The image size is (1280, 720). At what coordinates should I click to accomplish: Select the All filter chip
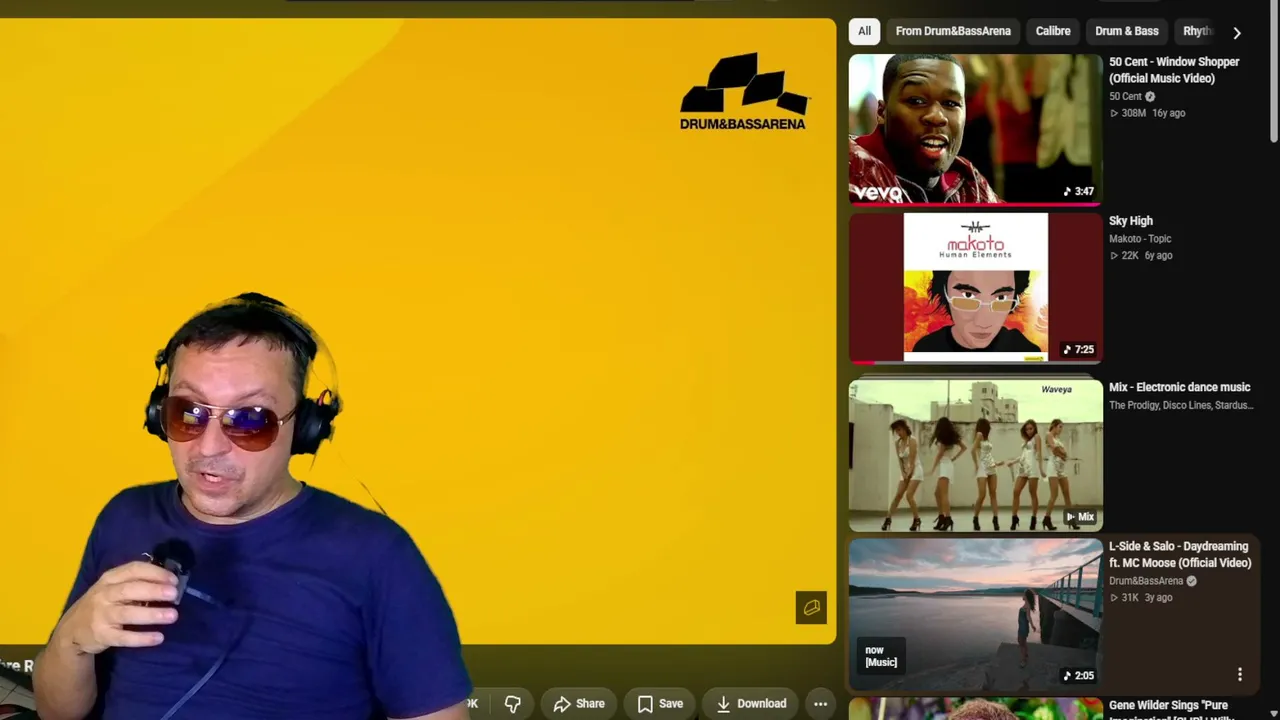pos(864,31)
